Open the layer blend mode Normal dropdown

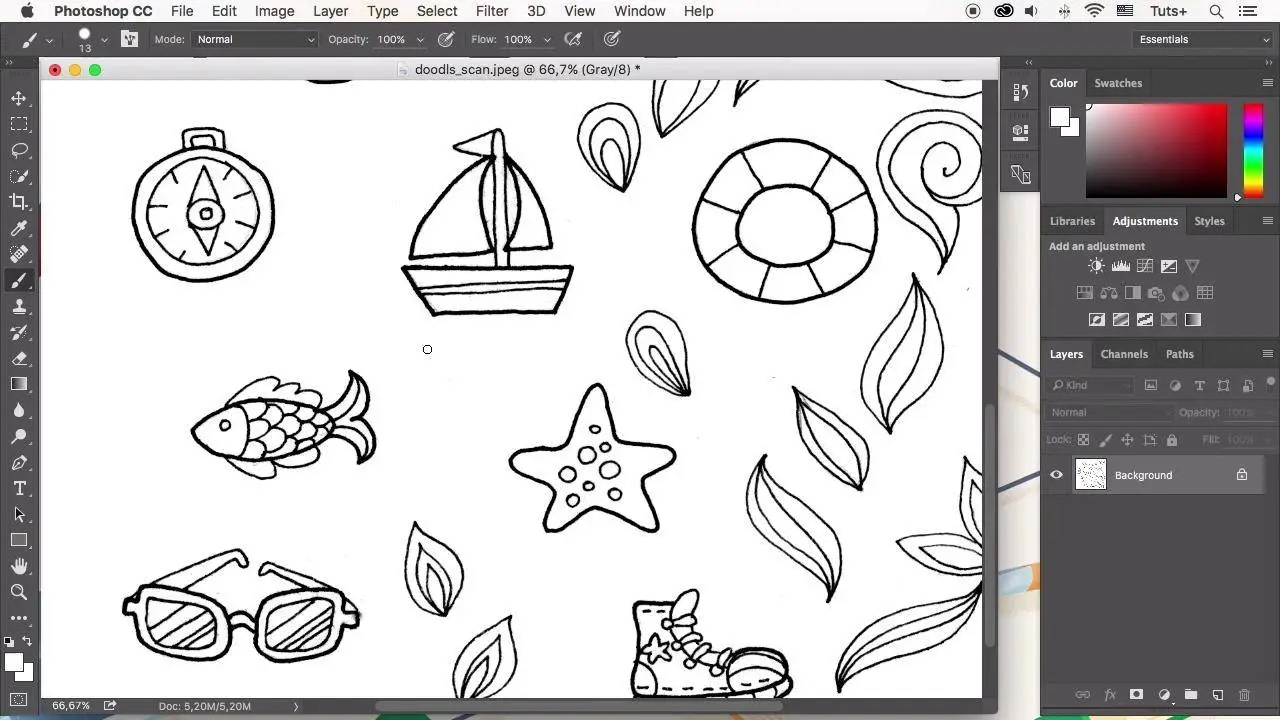pos(1110,412)
